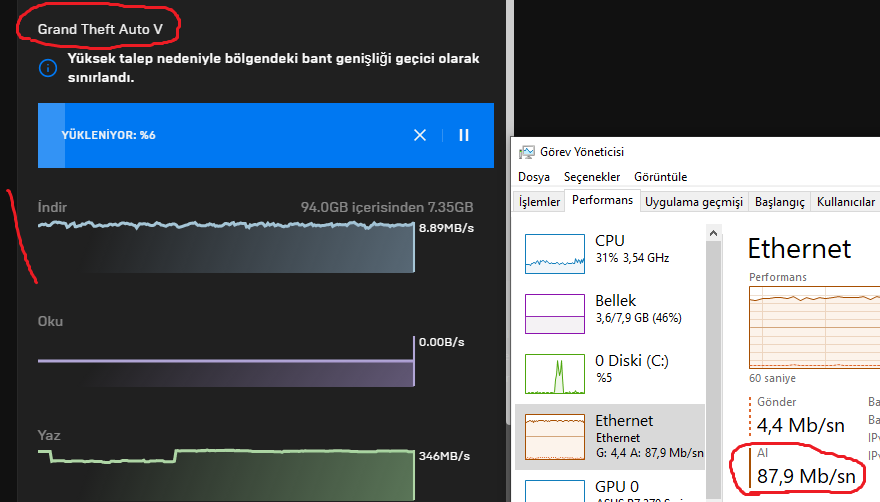Click the 0.00B/s read speed value
This screenshot has width=880, height=502.
(x=442, y=342)
